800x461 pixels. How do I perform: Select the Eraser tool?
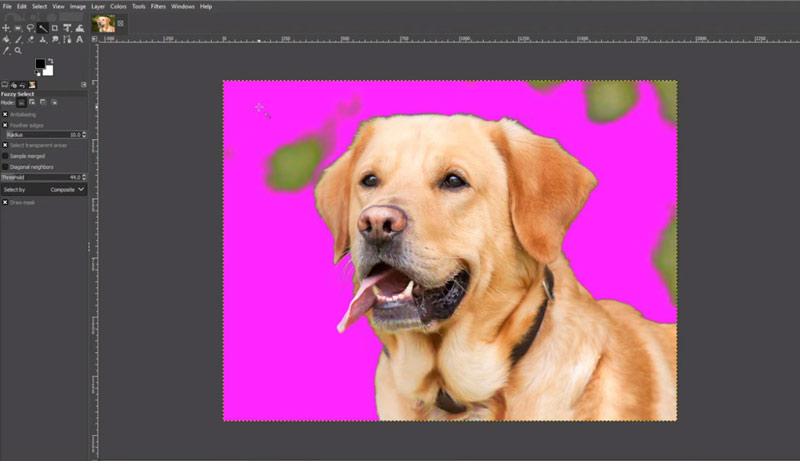(x=31, y=39)
